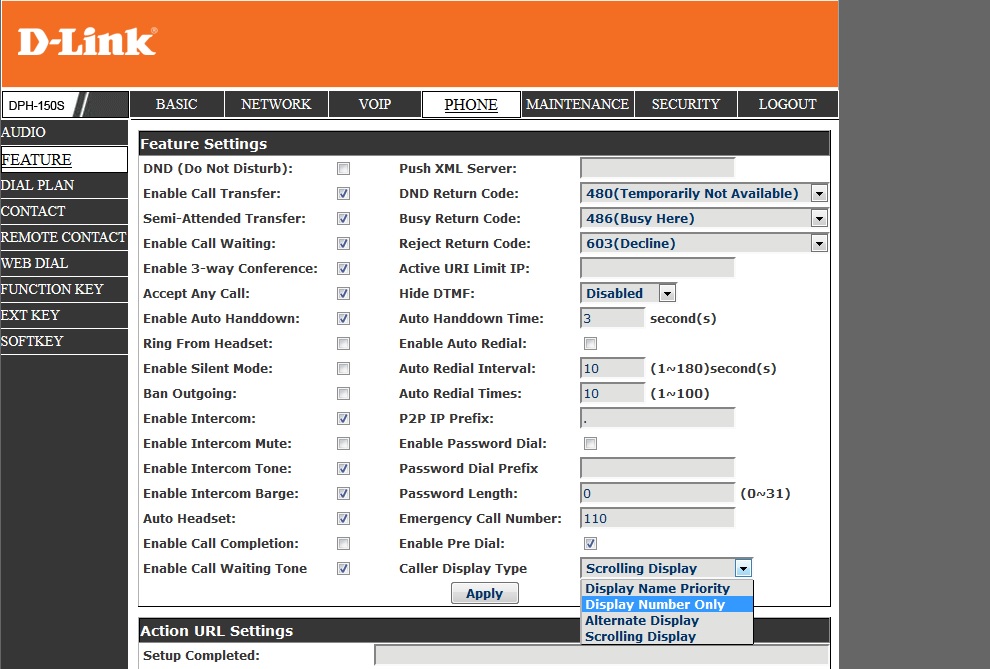The image size is (990, 669).
Task: Switch to the NETWORK tab
Action: pos(276,105)
